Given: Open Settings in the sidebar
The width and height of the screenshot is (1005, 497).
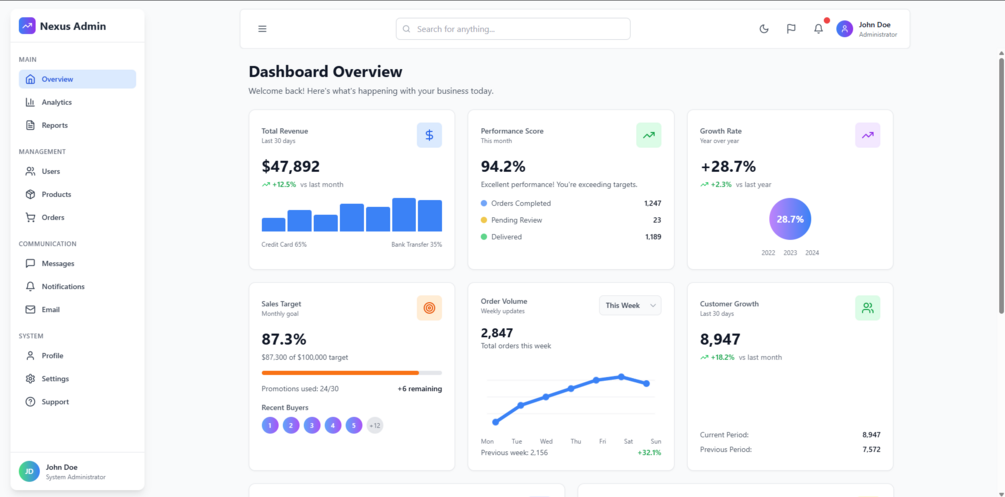Looking at the screenshot, I should (78, 379).
